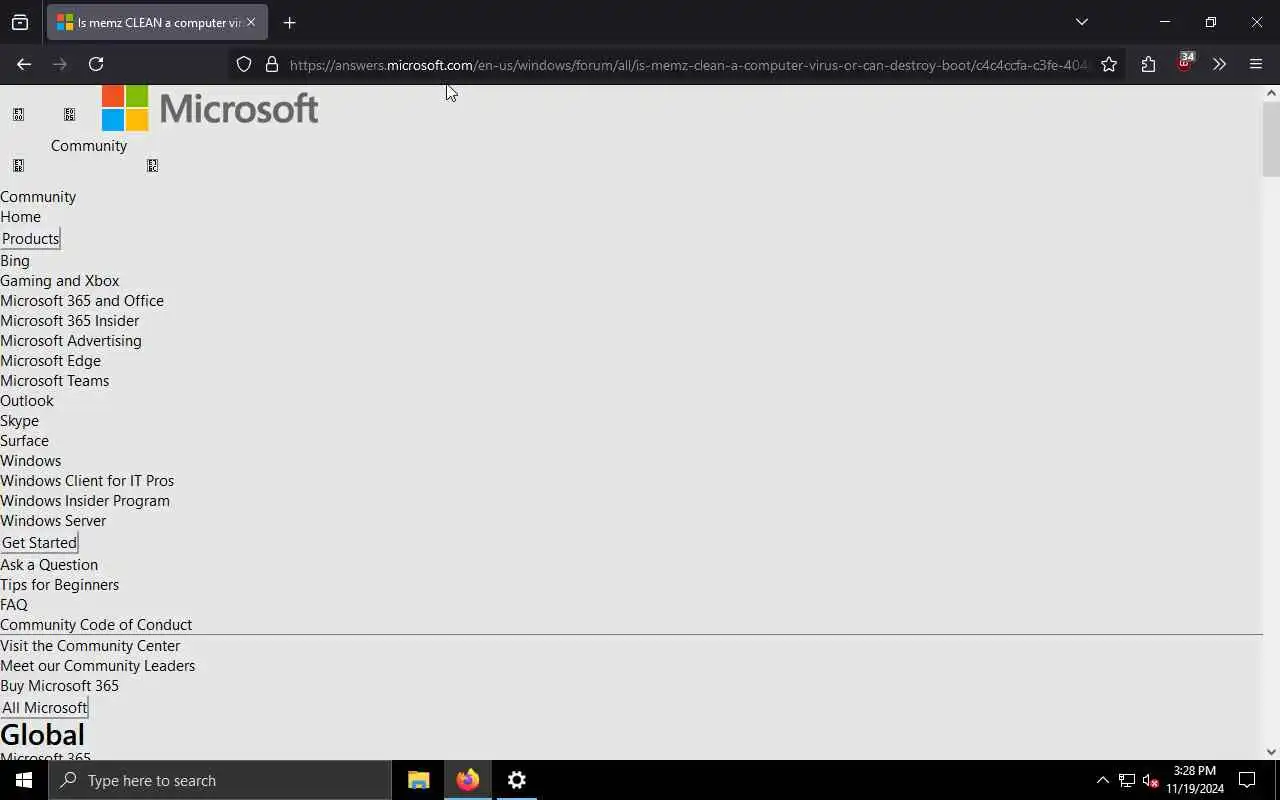
Task: Open Windows Server link
Action: pyautogui.click(x=53, y=521)
